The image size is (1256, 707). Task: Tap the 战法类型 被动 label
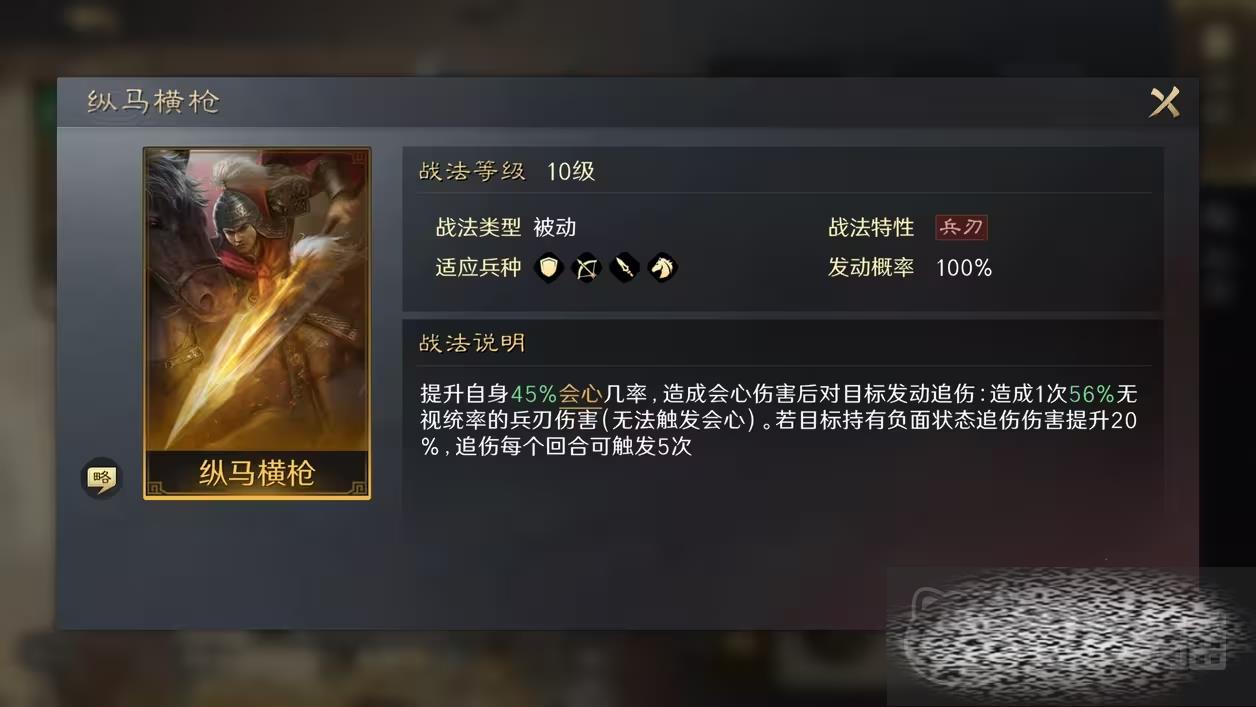[506, 227]
